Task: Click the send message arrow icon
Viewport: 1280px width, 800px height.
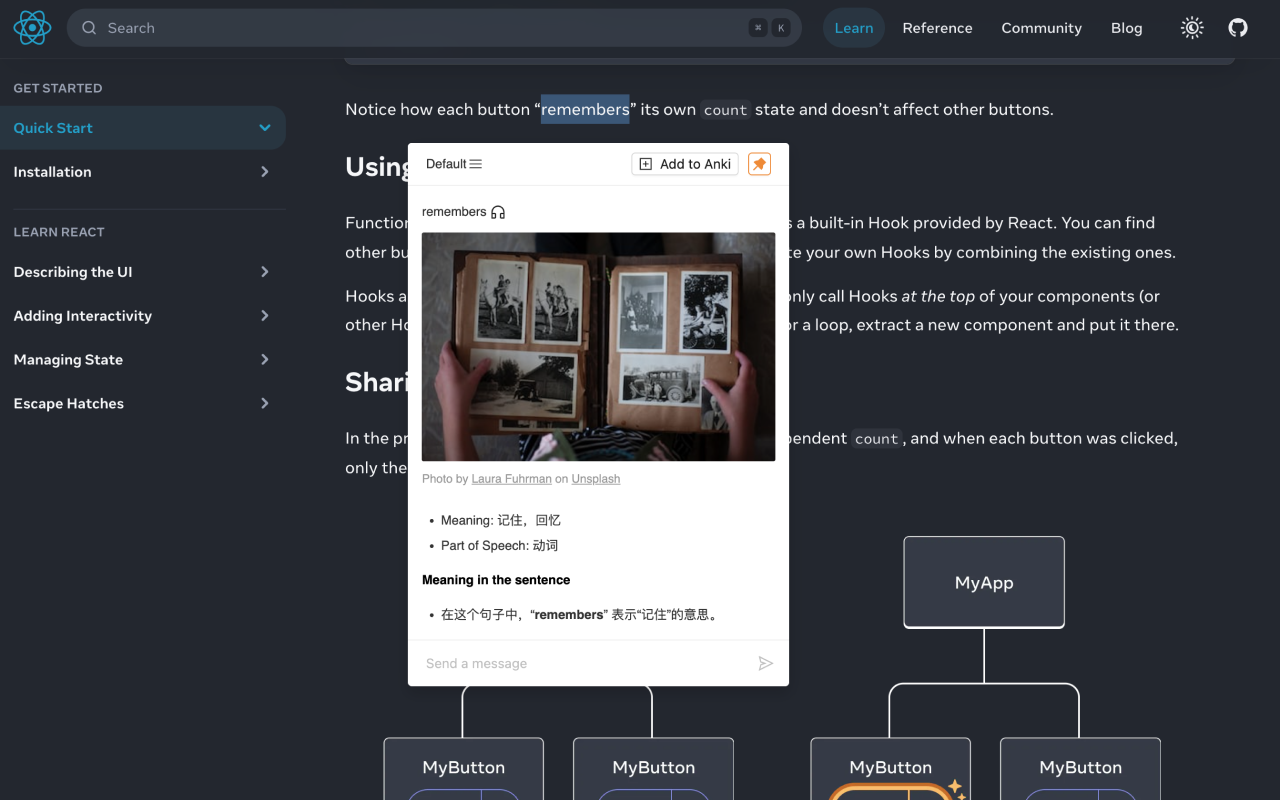Action: click(x=765, y=663)
